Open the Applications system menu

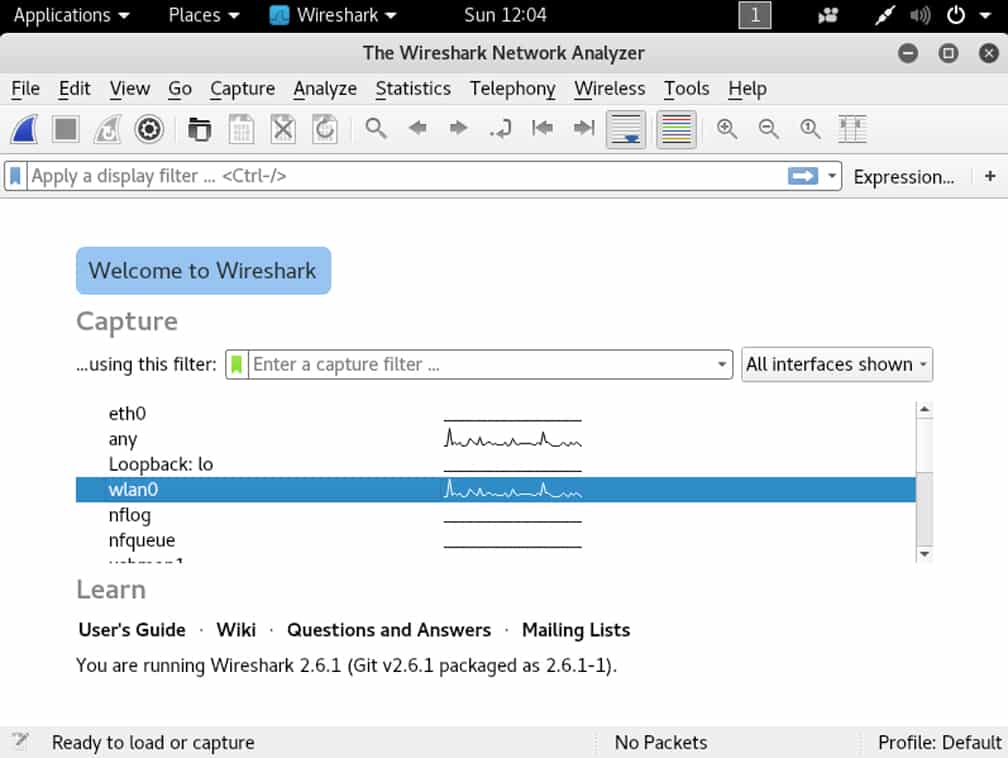pos(71,15)
